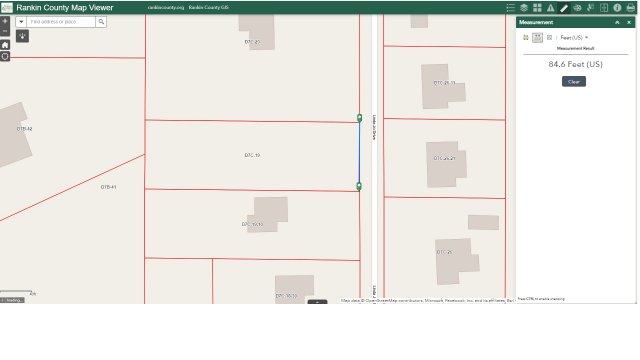Open the Print widget
The image size is (640, 360).
coord(631,8)
